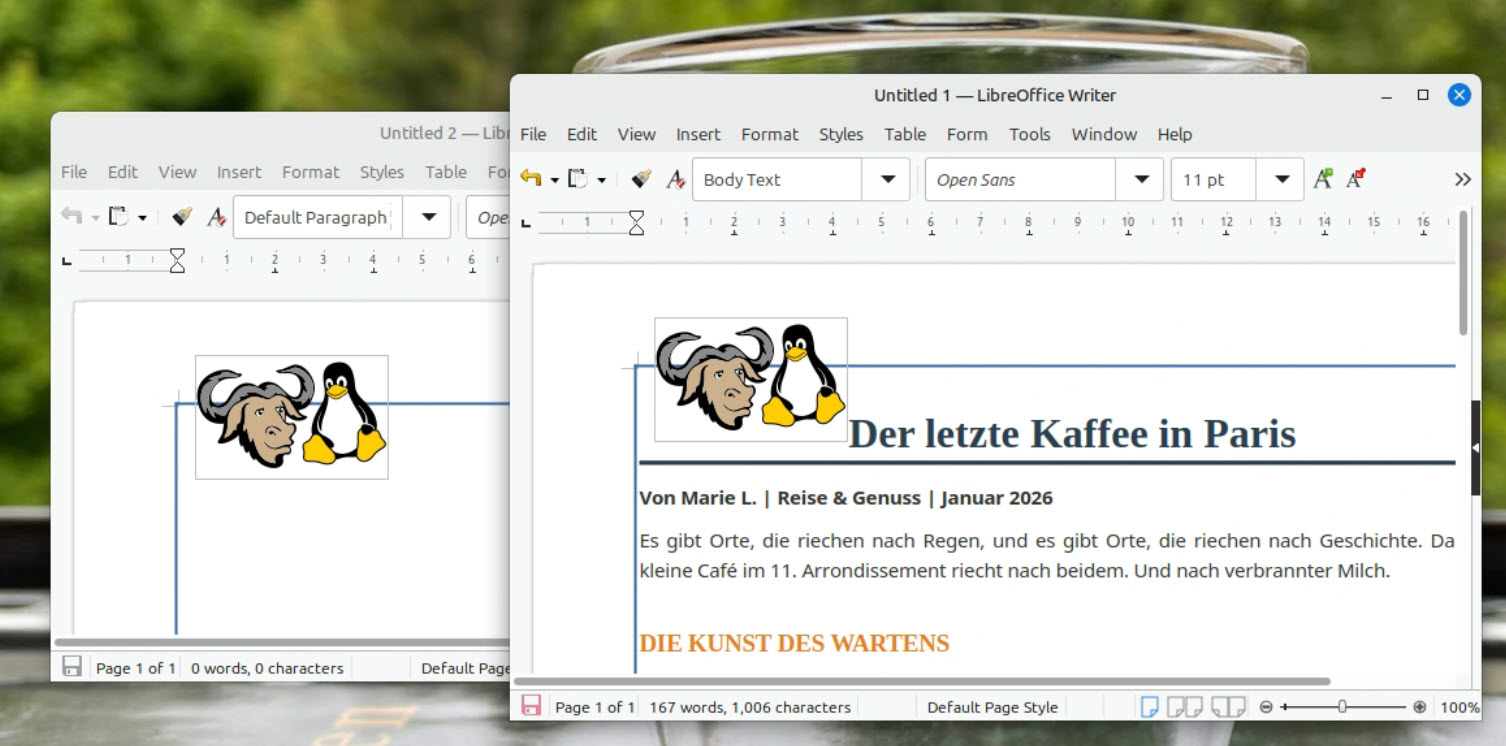Viewport: 1506px width, 746px height.
Task: Click the Paste icon in Untitled 1
Action: point(578,179)
